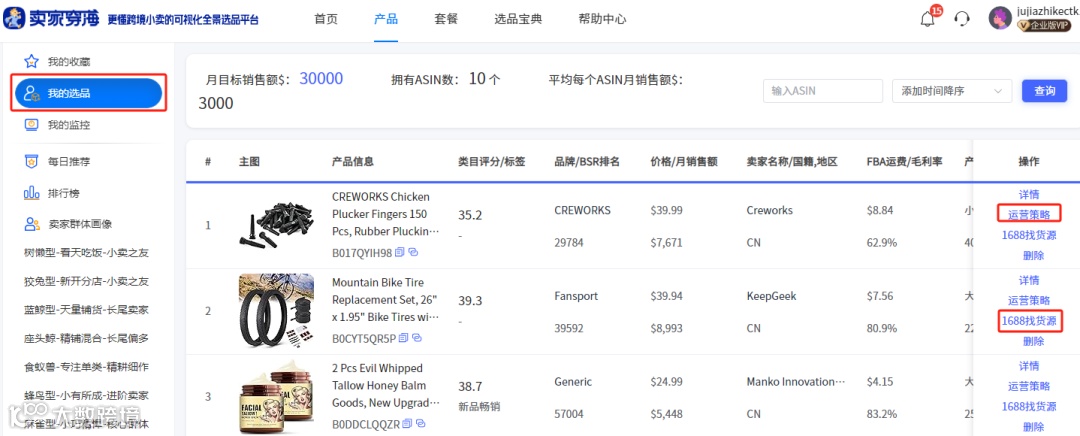The height and width of the screenshot is (436, 1080).
Task: Switch to the 产品 tab
Action: tap(386, 19)
